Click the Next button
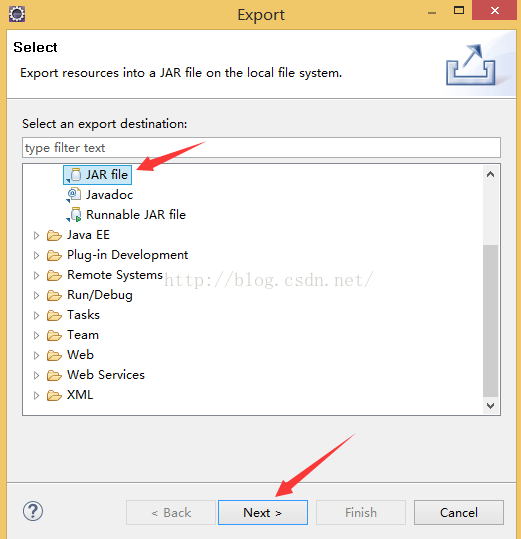 (x=263, y=513)
